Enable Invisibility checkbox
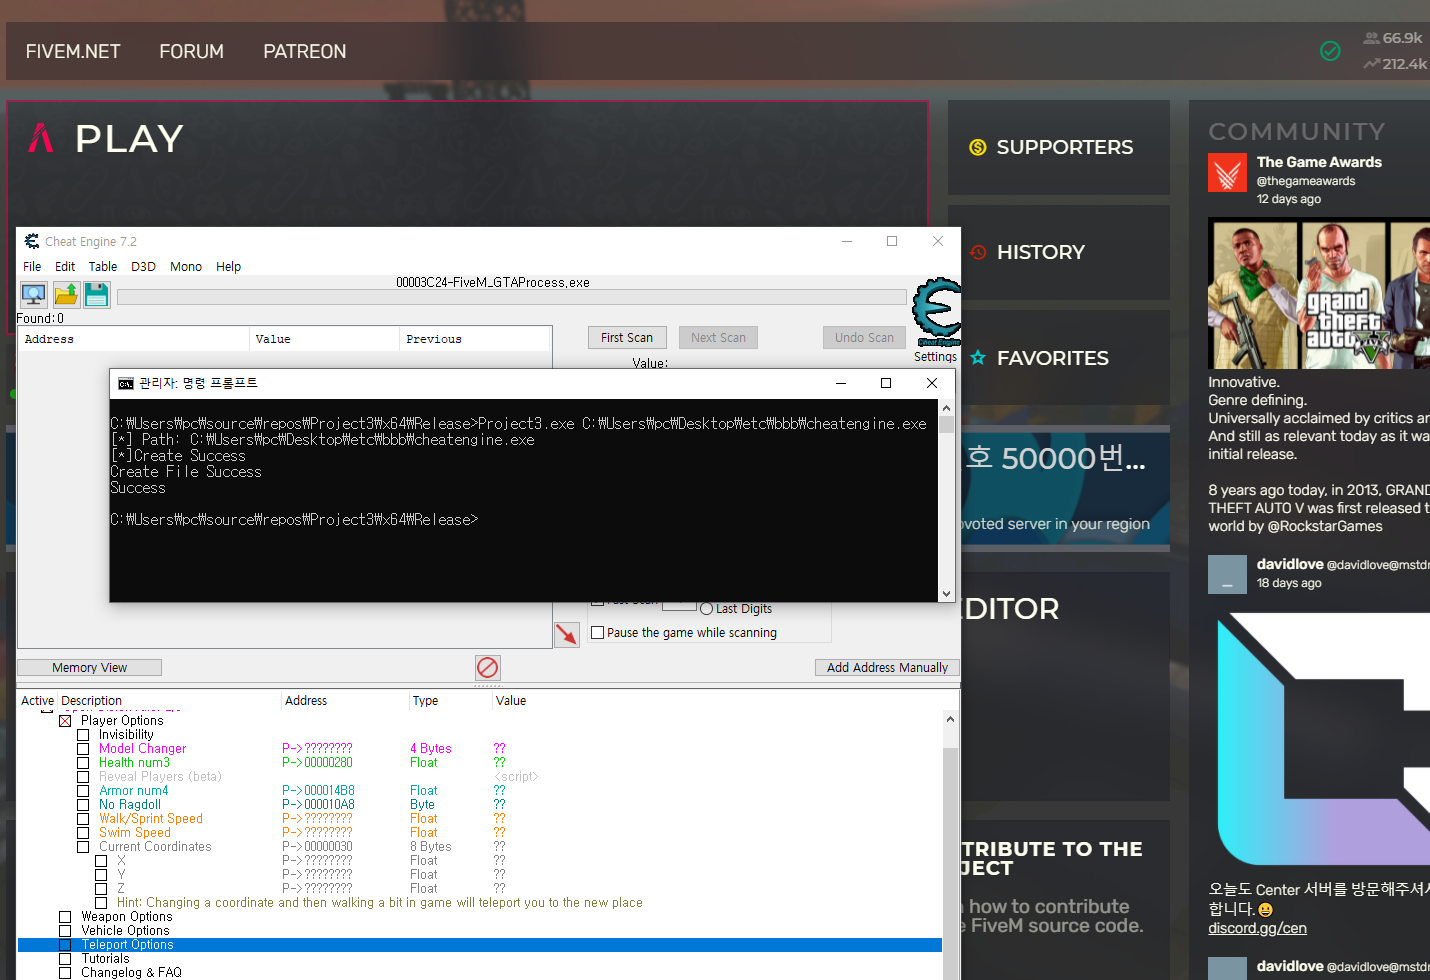 (83, 735)
